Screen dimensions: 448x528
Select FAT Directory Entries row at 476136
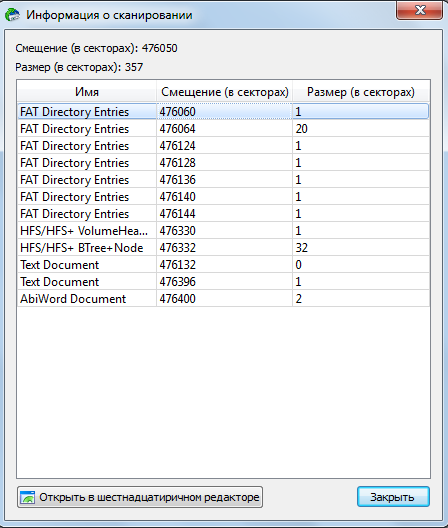[223, 180]
